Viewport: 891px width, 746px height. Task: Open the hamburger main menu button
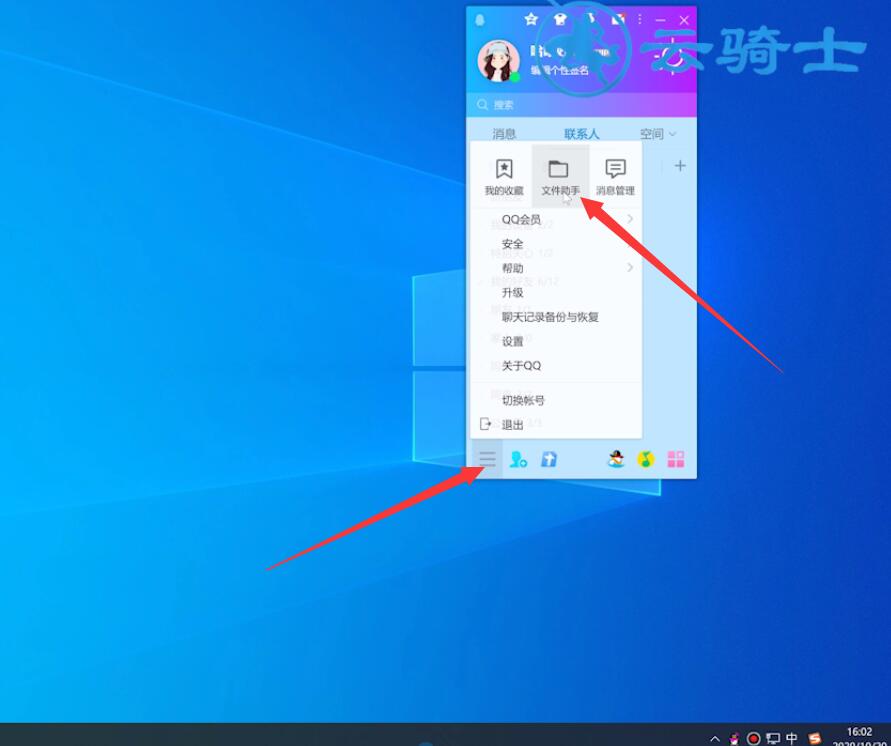487,459
